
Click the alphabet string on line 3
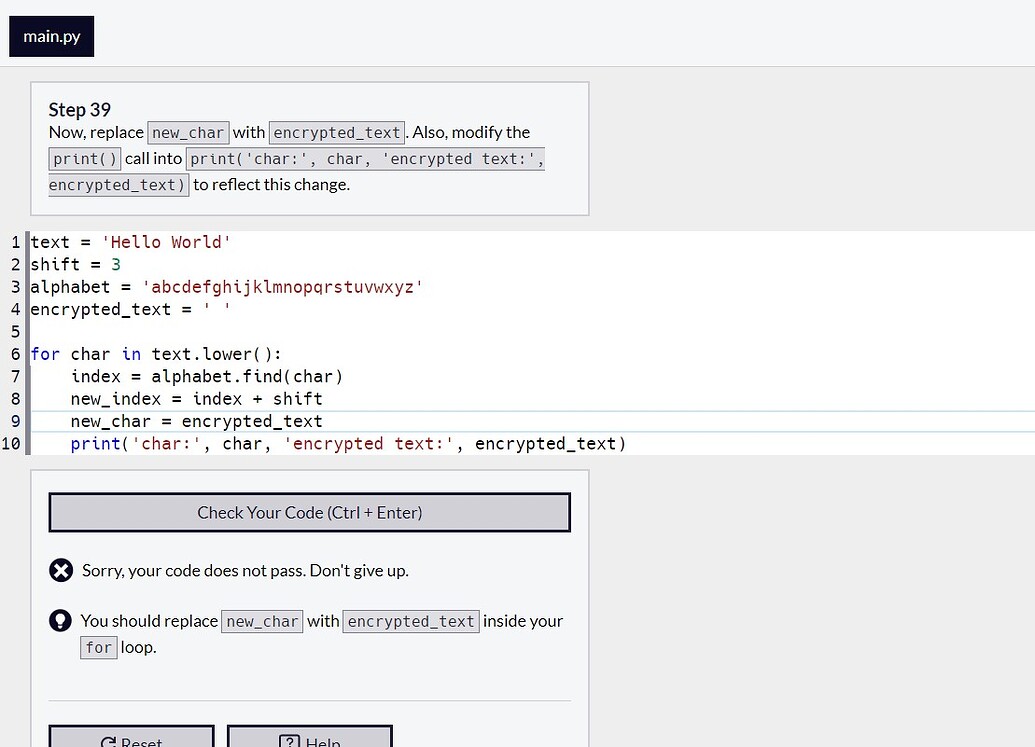point(282,286)
